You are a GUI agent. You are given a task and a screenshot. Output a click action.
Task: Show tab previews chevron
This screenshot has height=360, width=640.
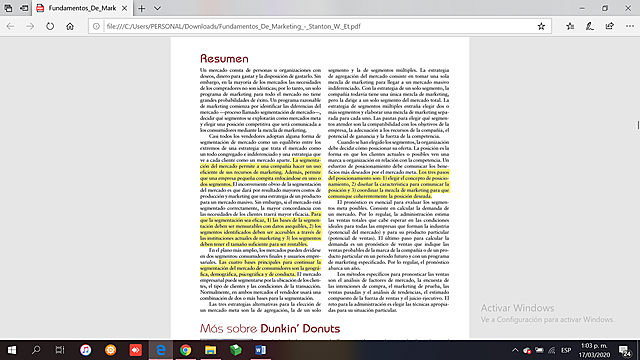point(157,8)
